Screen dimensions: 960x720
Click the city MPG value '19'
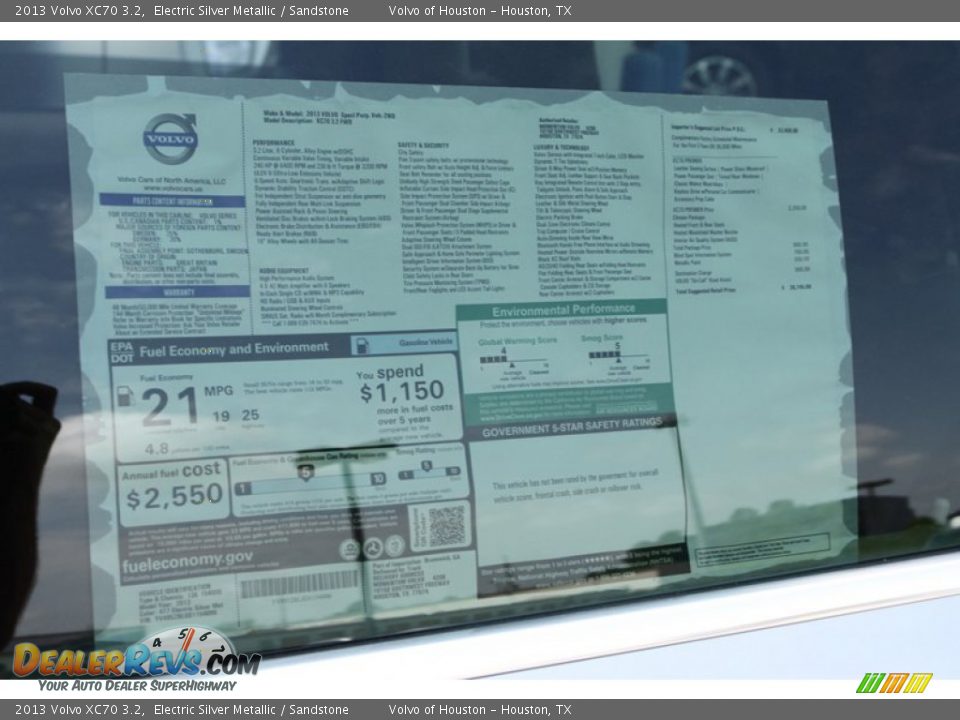click(221, 416)
